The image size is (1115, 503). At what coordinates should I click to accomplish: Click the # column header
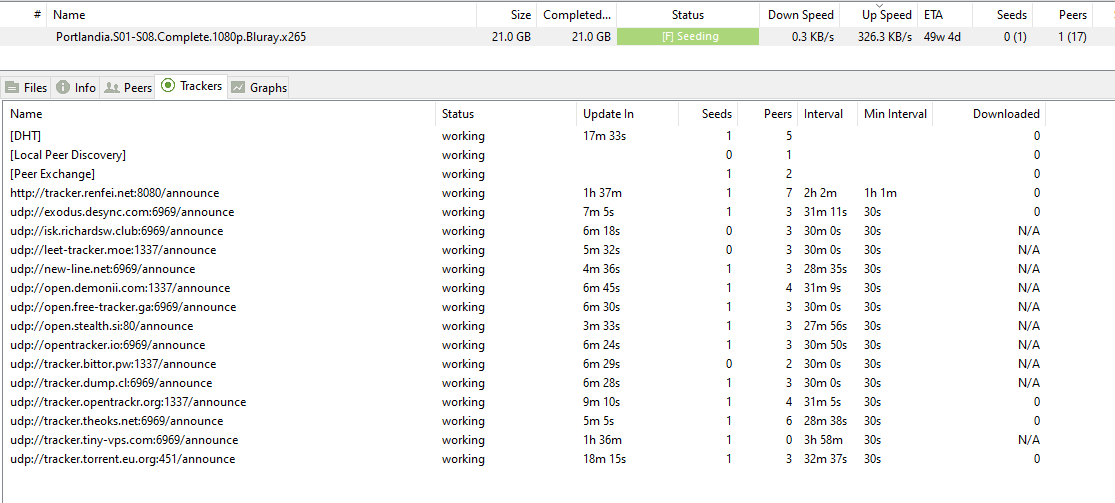[x=24, y=15]
